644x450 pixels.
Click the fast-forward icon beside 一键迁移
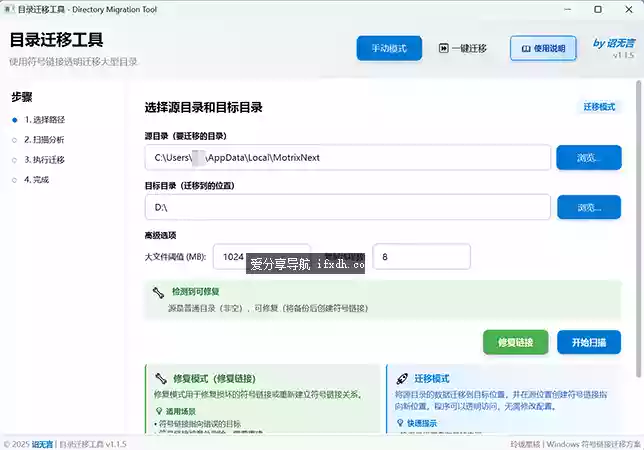443,48
